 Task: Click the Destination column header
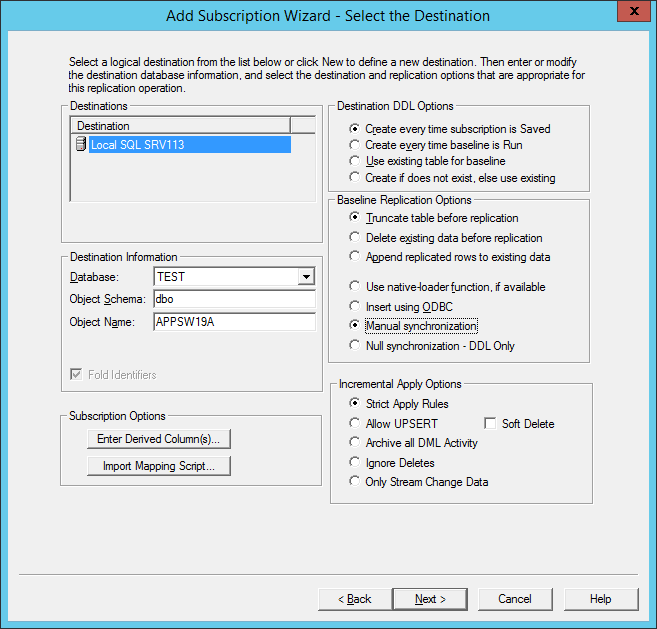180,125
